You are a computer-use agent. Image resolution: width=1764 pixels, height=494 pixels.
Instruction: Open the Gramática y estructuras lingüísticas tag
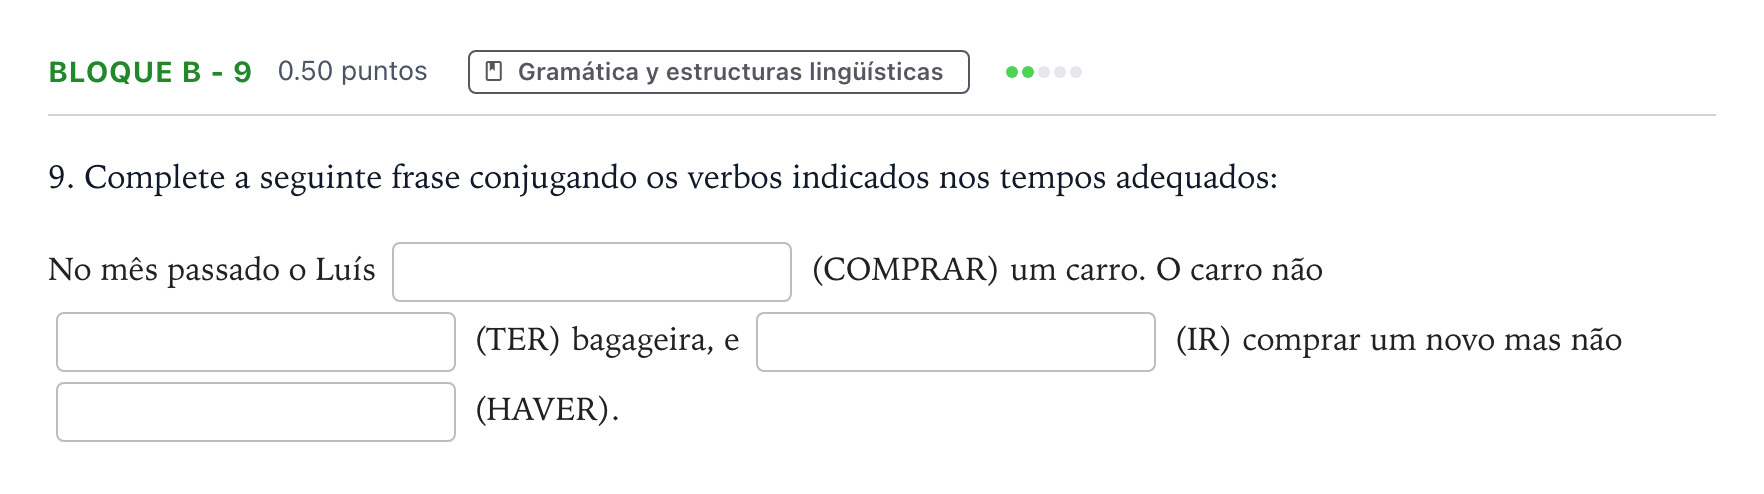[719, 72]
